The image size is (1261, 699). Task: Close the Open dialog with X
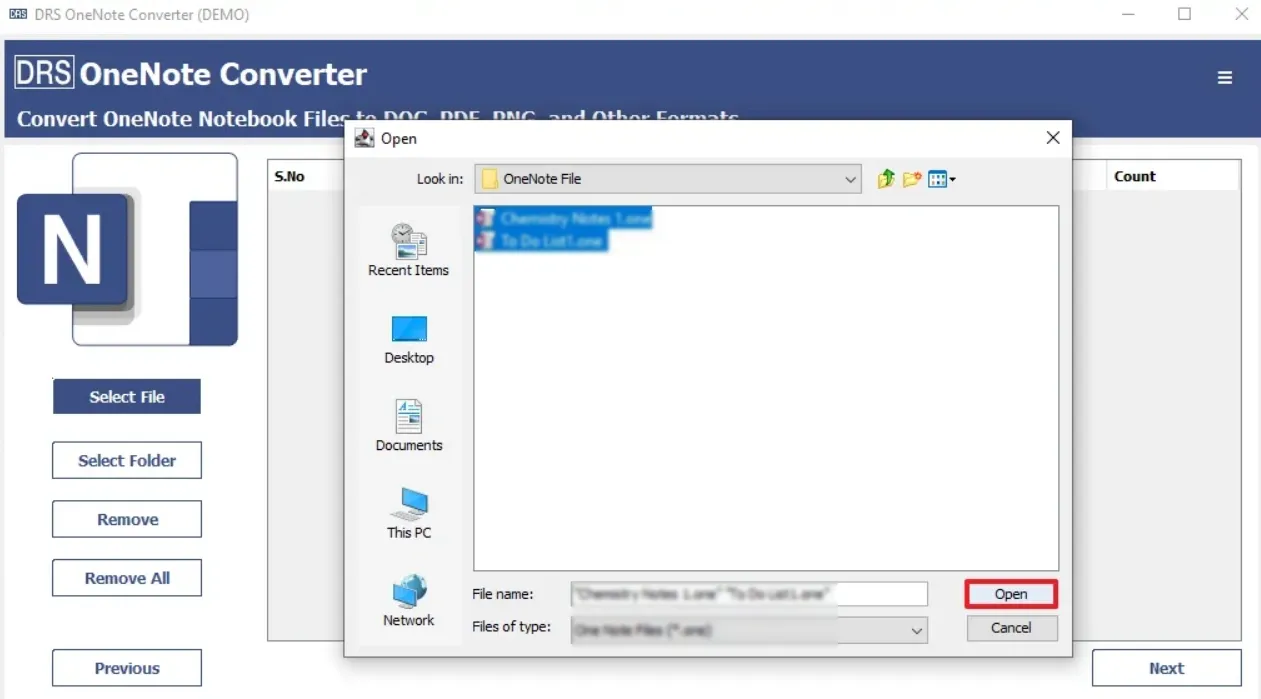coord(1052,138)
